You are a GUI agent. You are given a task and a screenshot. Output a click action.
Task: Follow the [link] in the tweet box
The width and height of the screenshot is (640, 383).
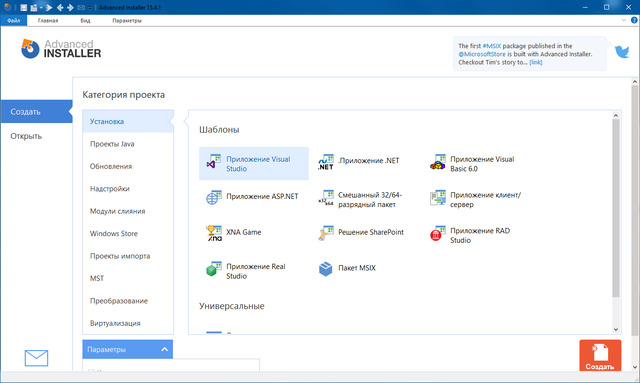pos(536,62)
